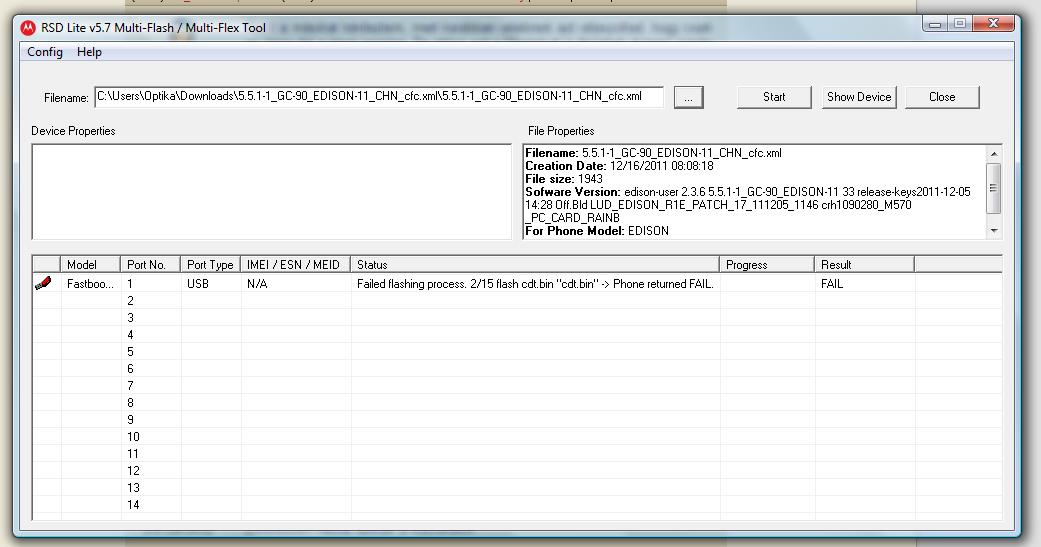Select port number 9 row

coord(517,420)
